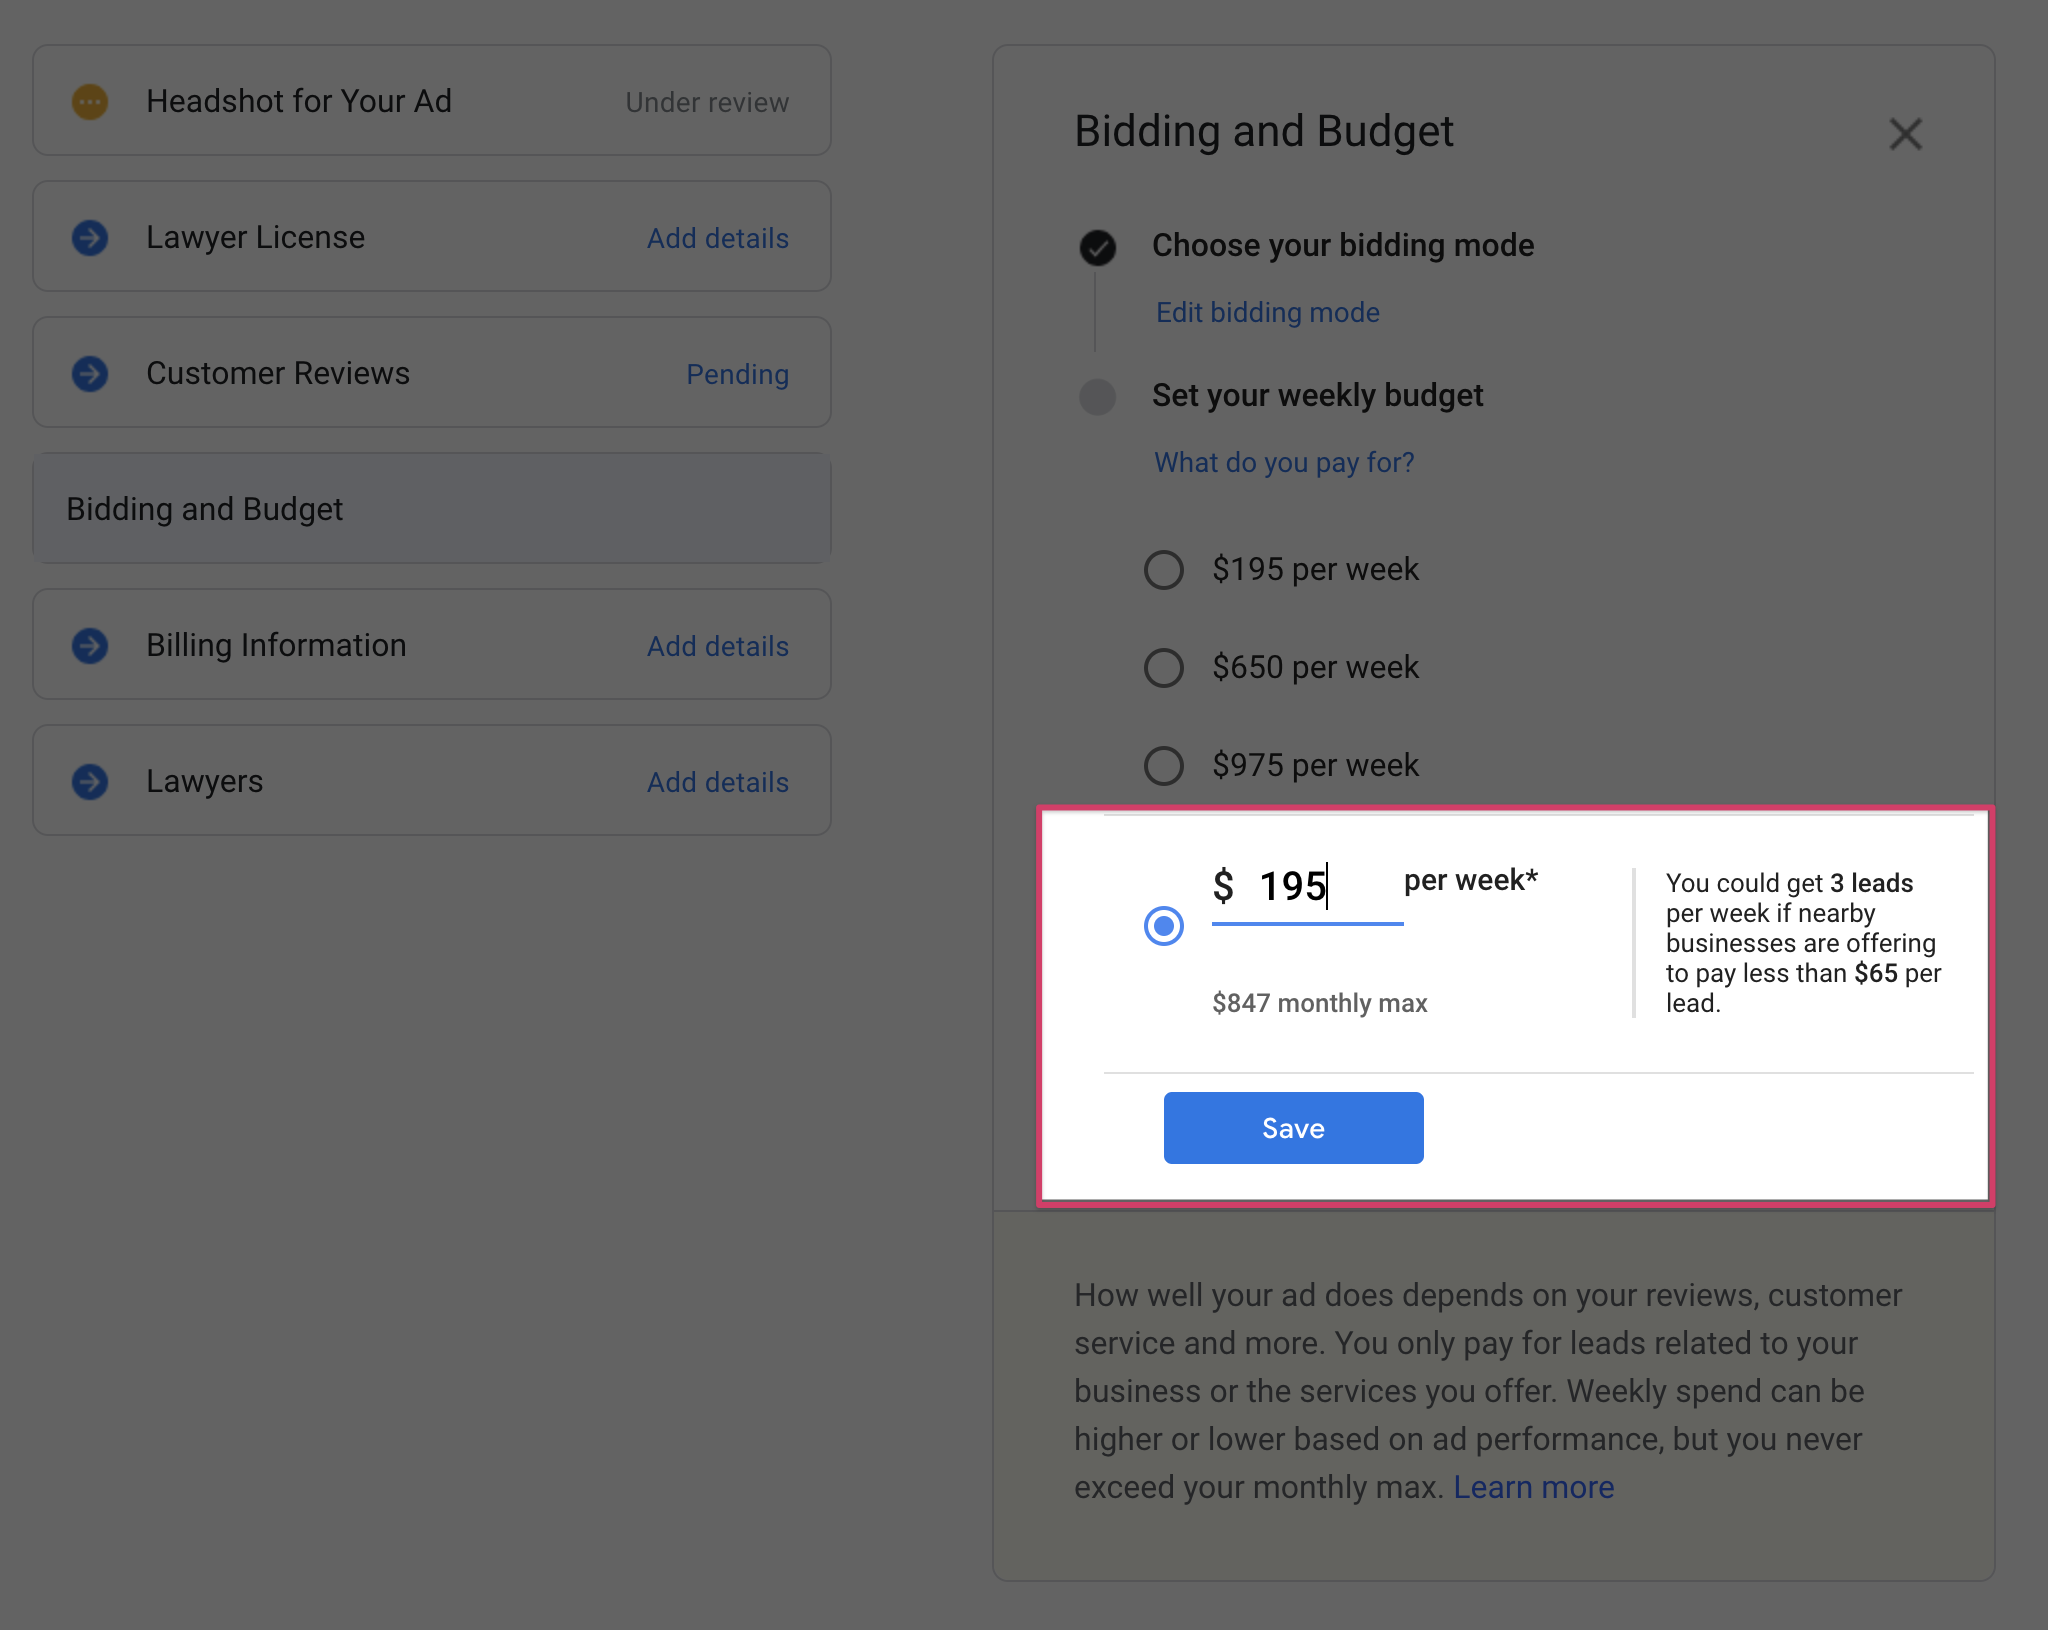2048x1630 pixels.
Task: Click the Billing Information arrow icon
Action: pyautogui.click(x=90, y=646)
